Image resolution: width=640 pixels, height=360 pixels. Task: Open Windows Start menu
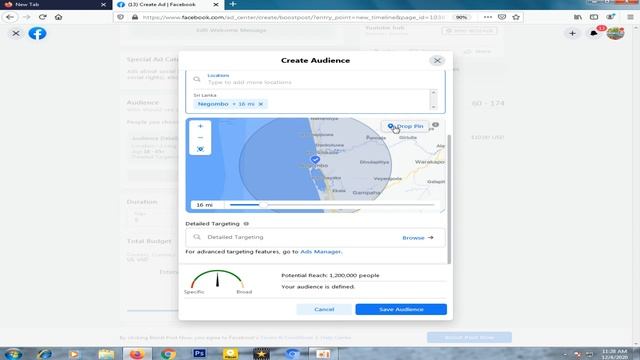coord(13,353)
